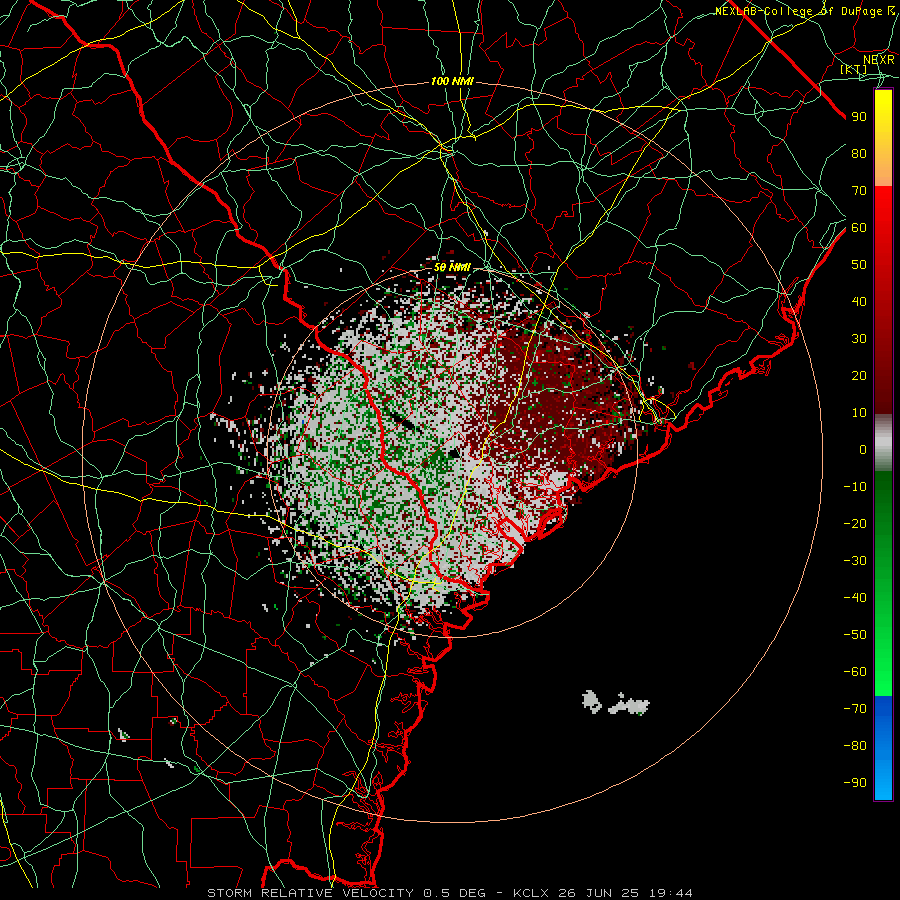Click the "70" value on the velocity scale

[x=859, y=191]
